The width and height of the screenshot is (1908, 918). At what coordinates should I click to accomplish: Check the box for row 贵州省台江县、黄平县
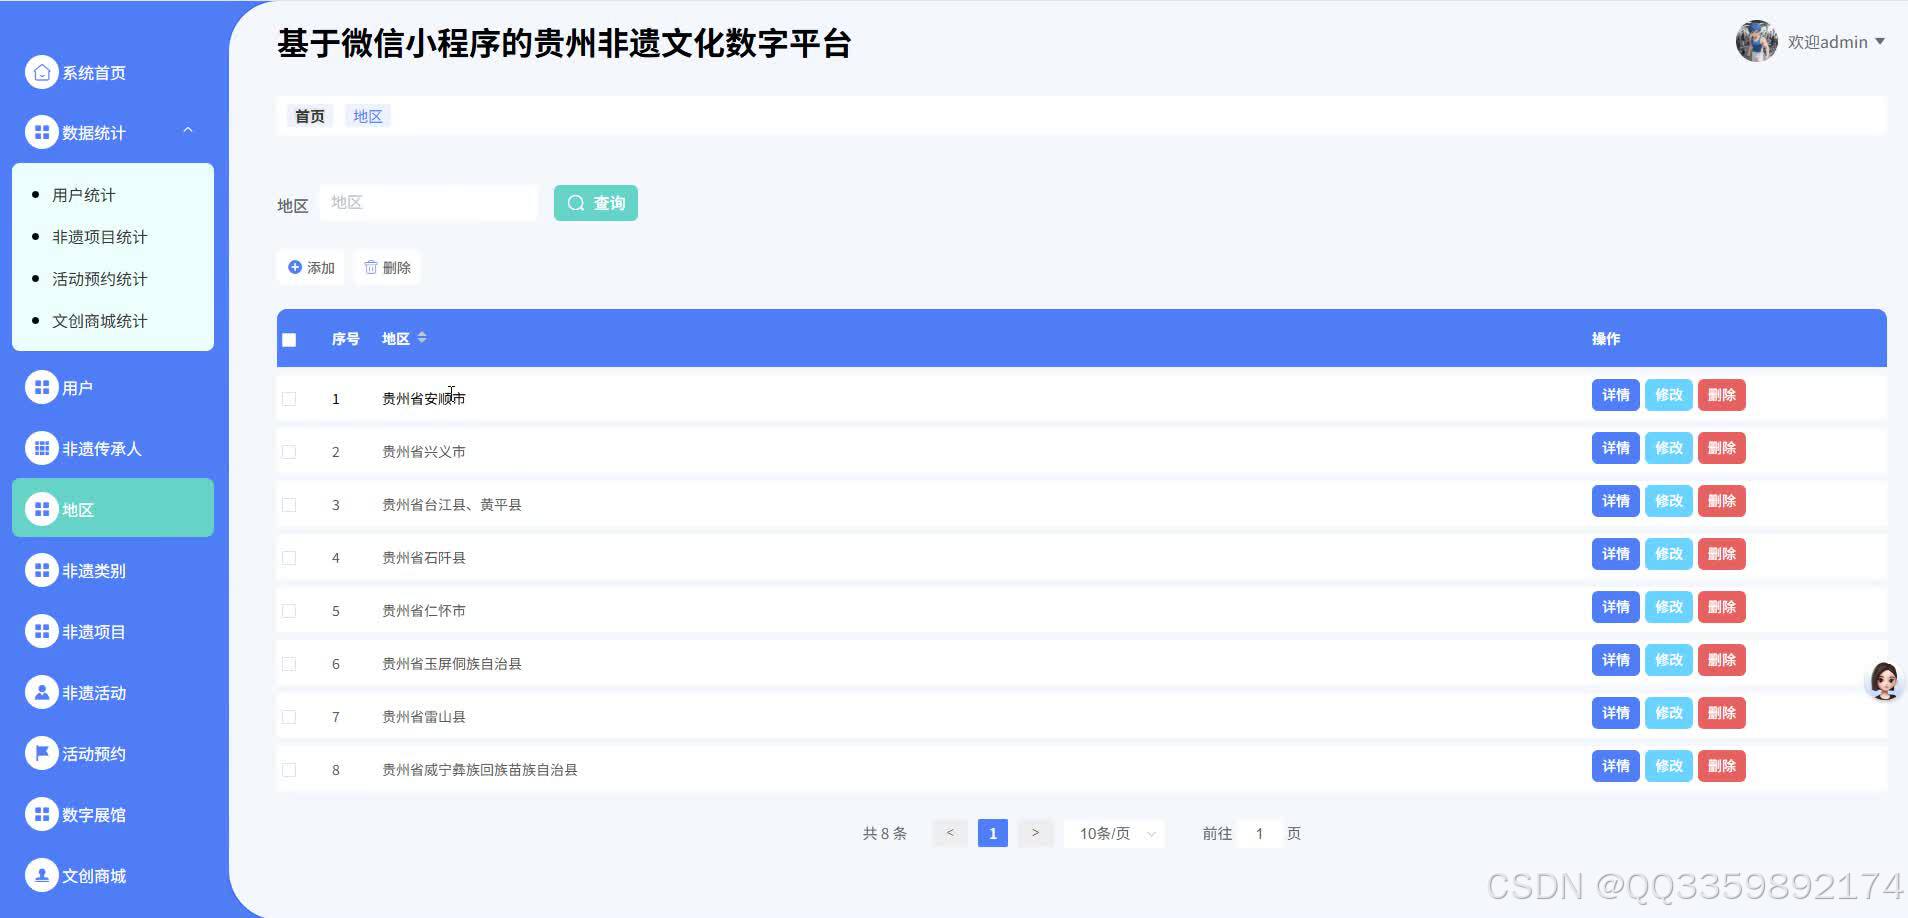point(289,504)
